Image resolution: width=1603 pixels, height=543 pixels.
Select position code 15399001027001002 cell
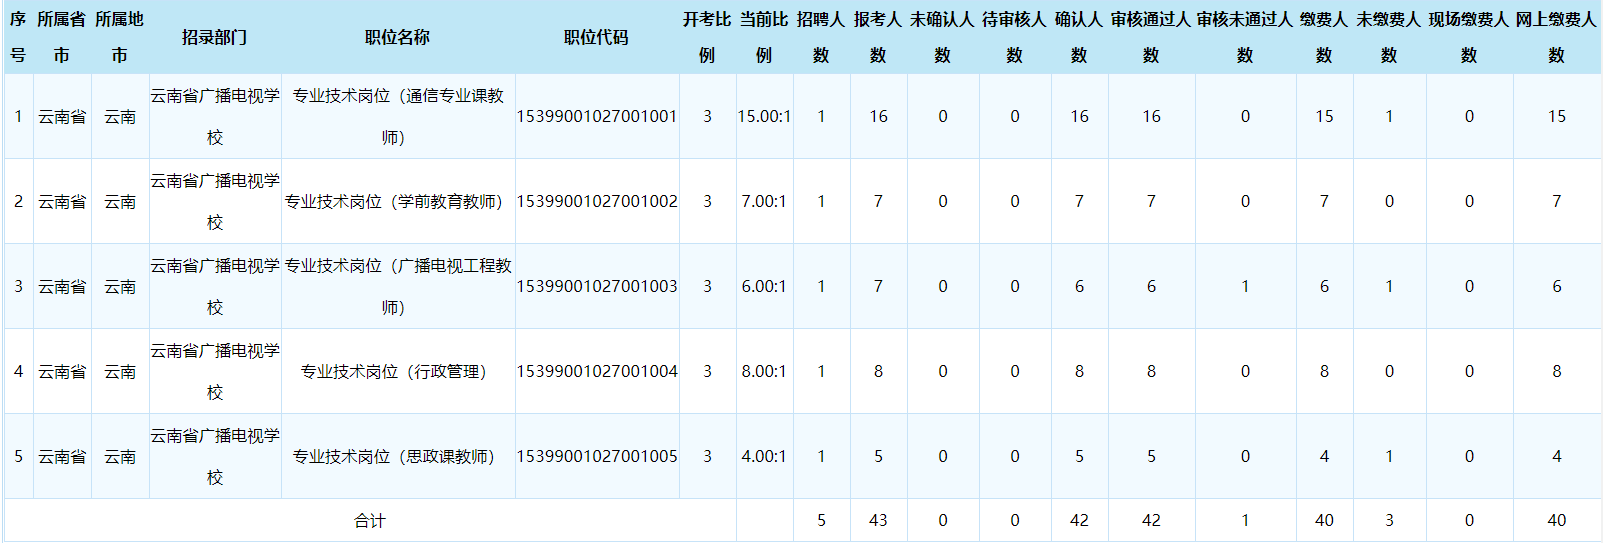[596, 201]
